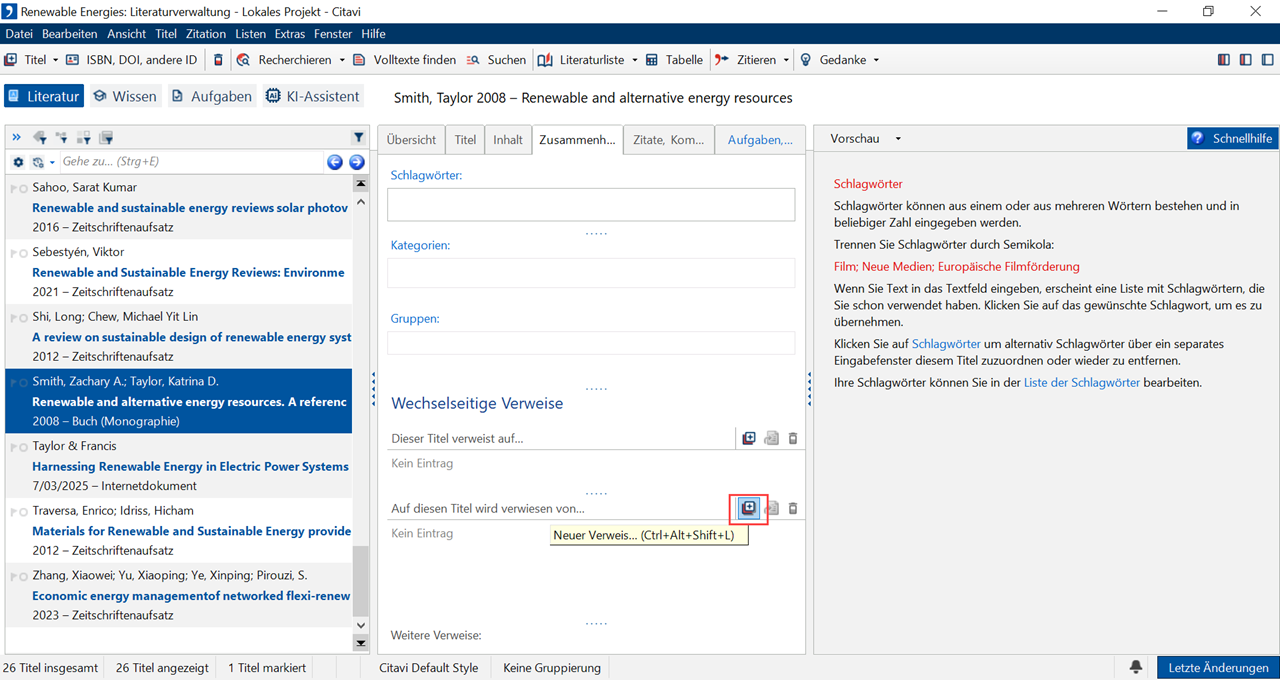The image size is (1280, 680).
Task: Open the Recherchieren dropdown arrow
Action: click(342, 60)
